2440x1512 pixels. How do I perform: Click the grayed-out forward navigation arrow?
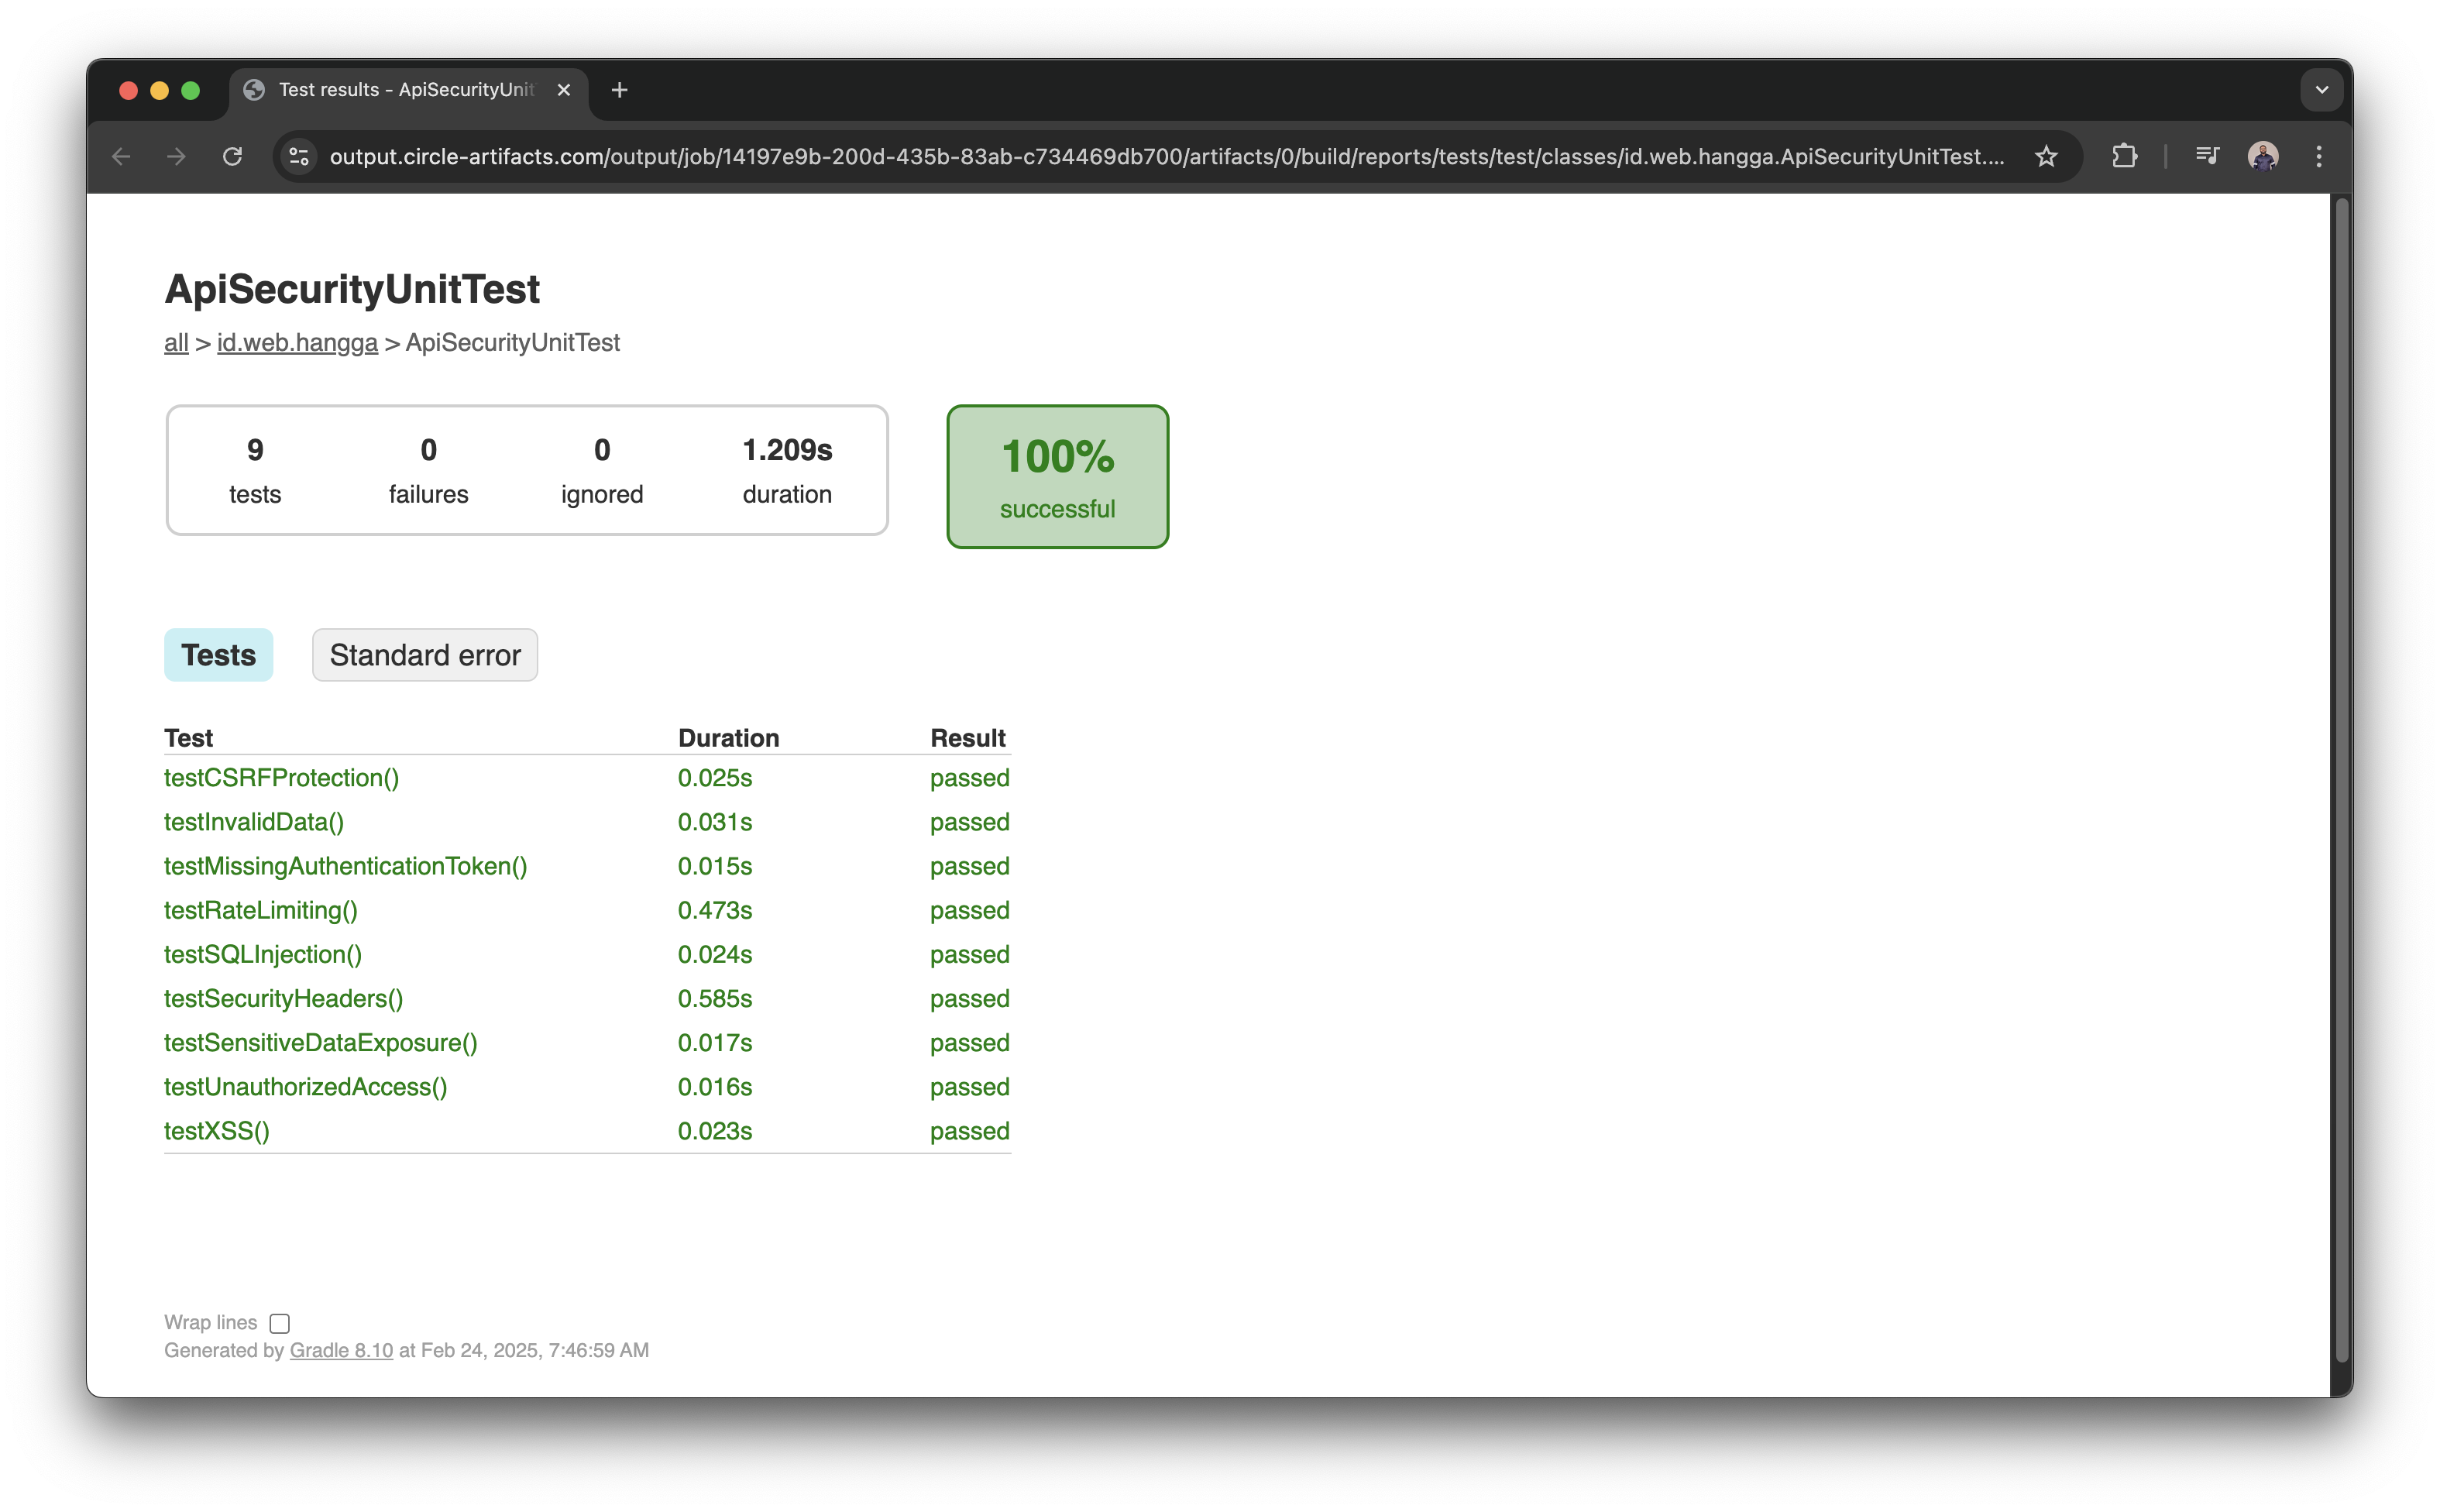coord(176,156)
